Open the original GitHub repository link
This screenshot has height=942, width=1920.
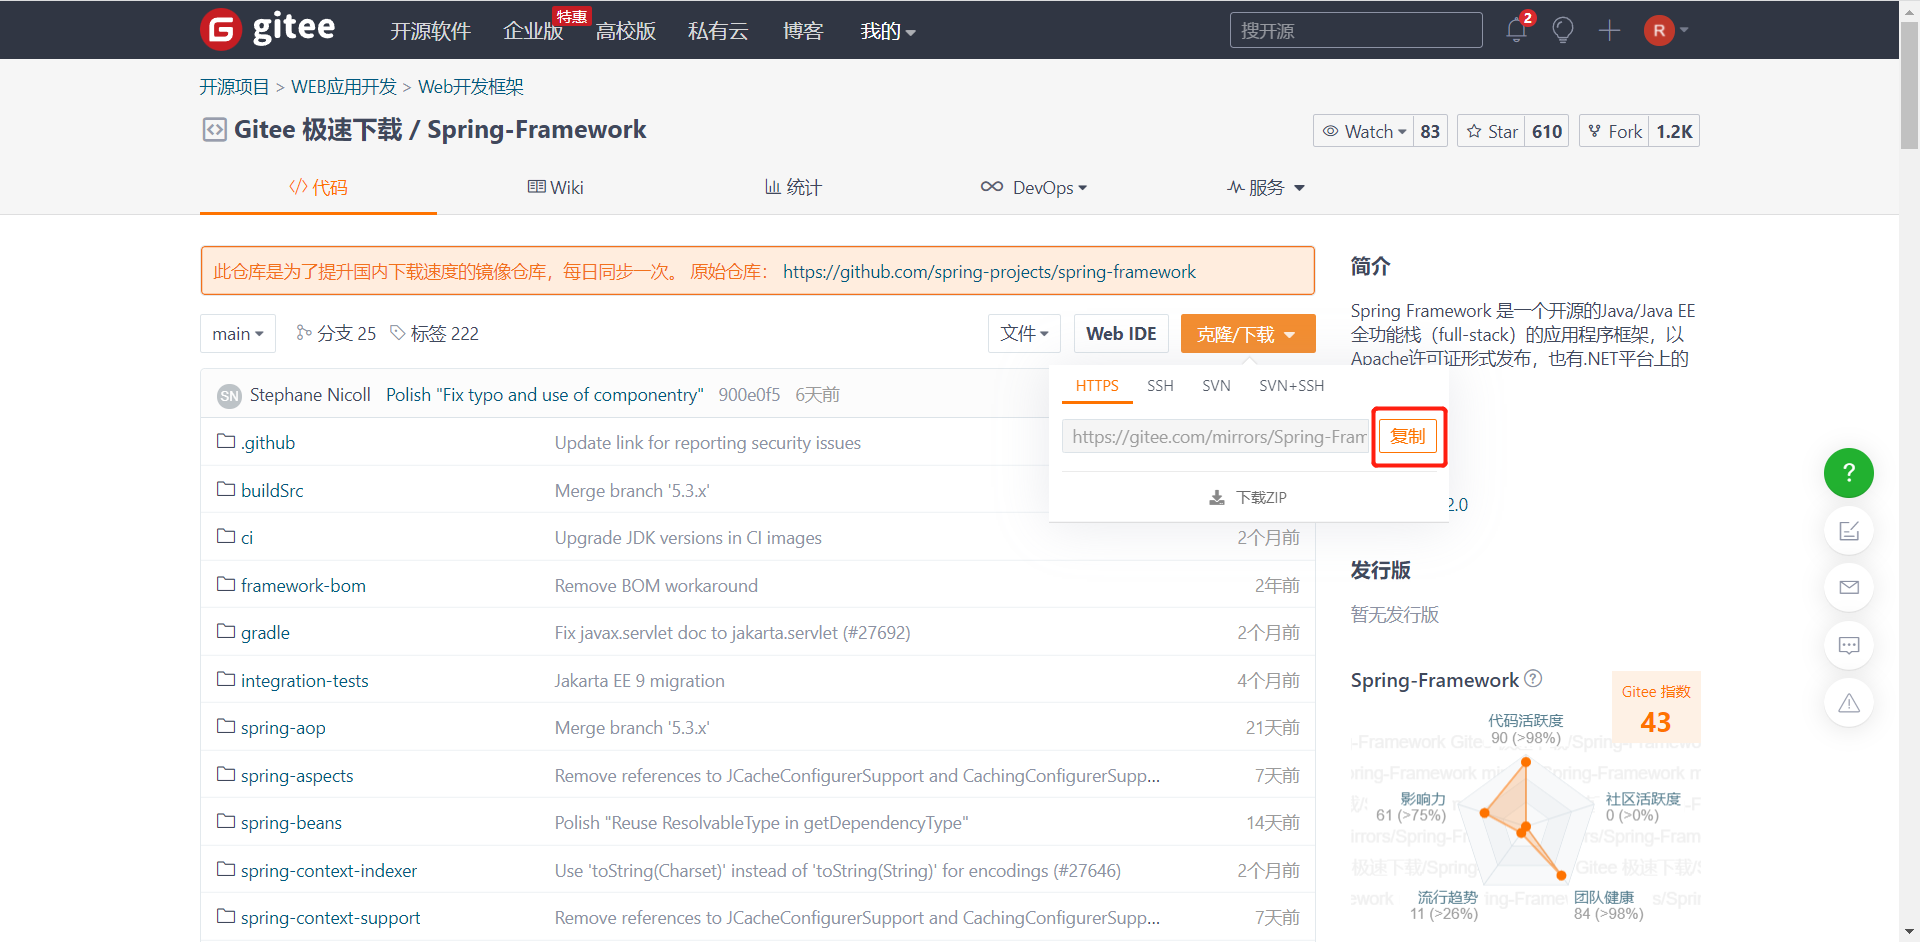point(989,272)
